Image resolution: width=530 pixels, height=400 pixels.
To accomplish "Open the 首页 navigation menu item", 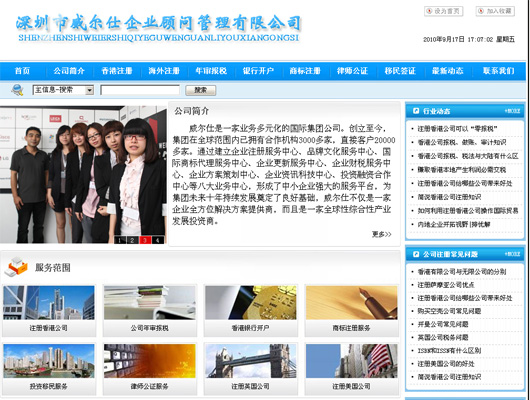I will [x=22, y=71].
